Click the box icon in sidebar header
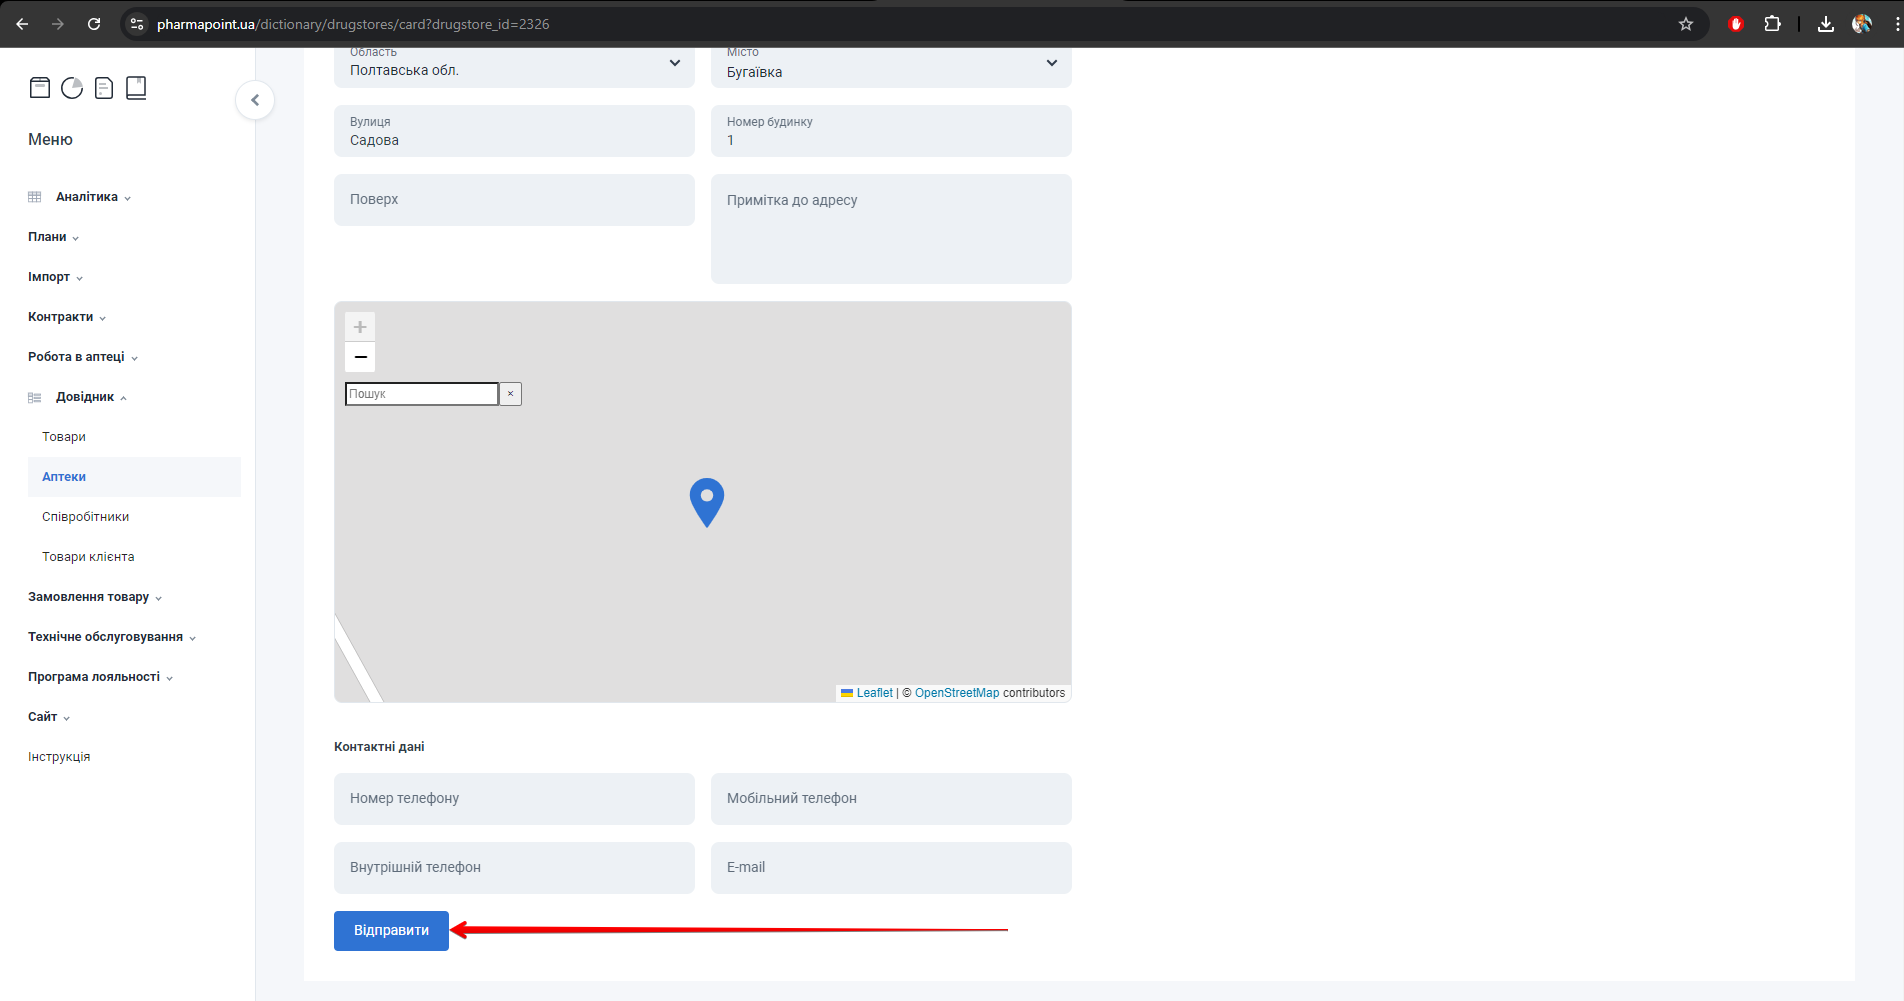 click(40, 88)
